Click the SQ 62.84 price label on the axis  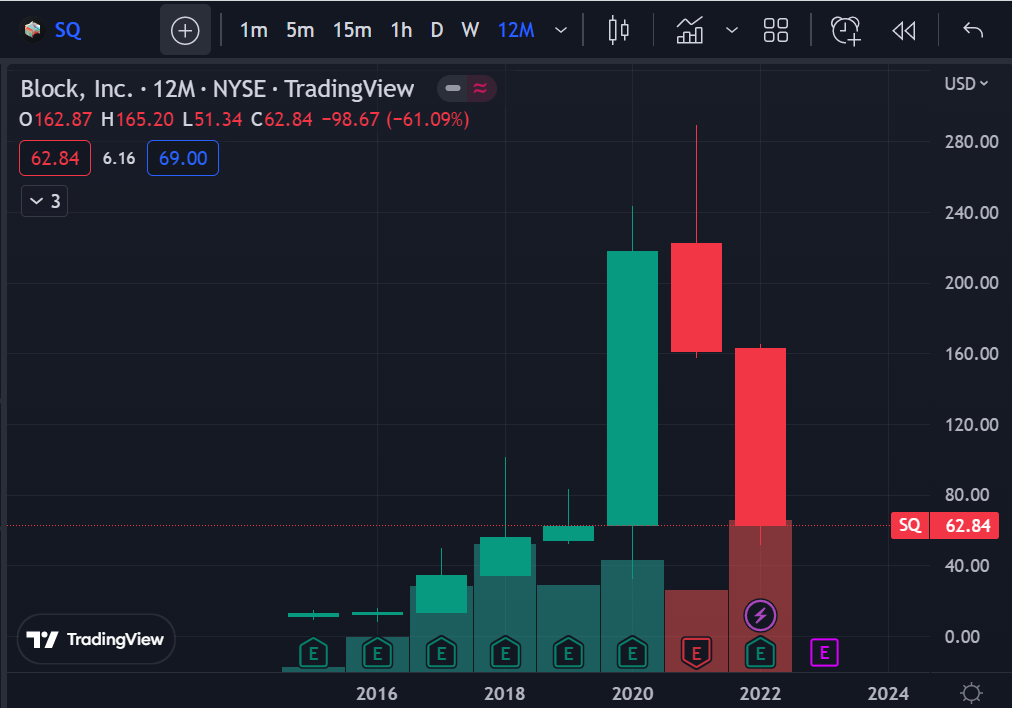click(x=945, y=525)
